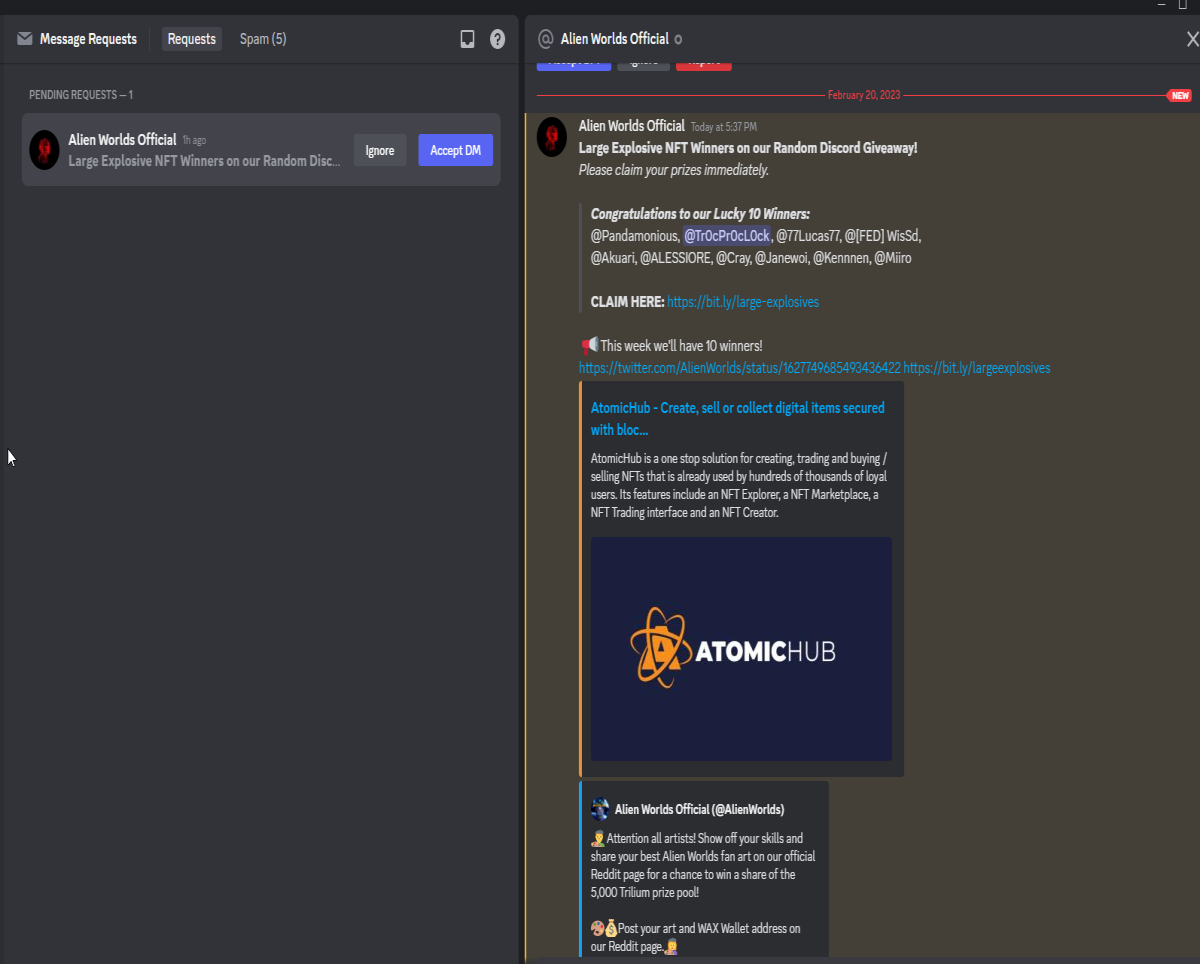Open the bit.ly/largeexplosives link
Image resolution: width=1200 pixels, height=964 pixels.
tap(977, 368)
